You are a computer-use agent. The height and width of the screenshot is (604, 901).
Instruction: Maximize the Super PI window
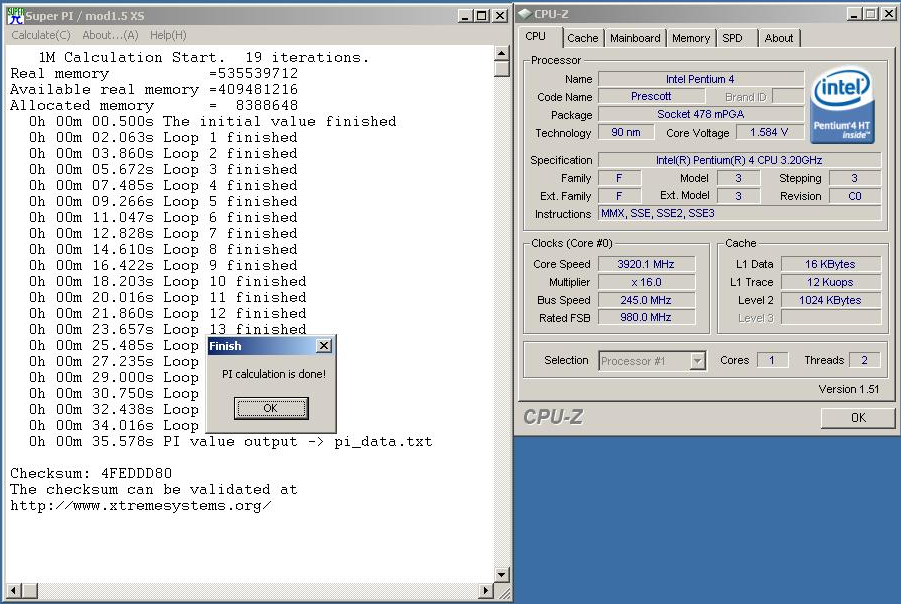coord(482,16)
